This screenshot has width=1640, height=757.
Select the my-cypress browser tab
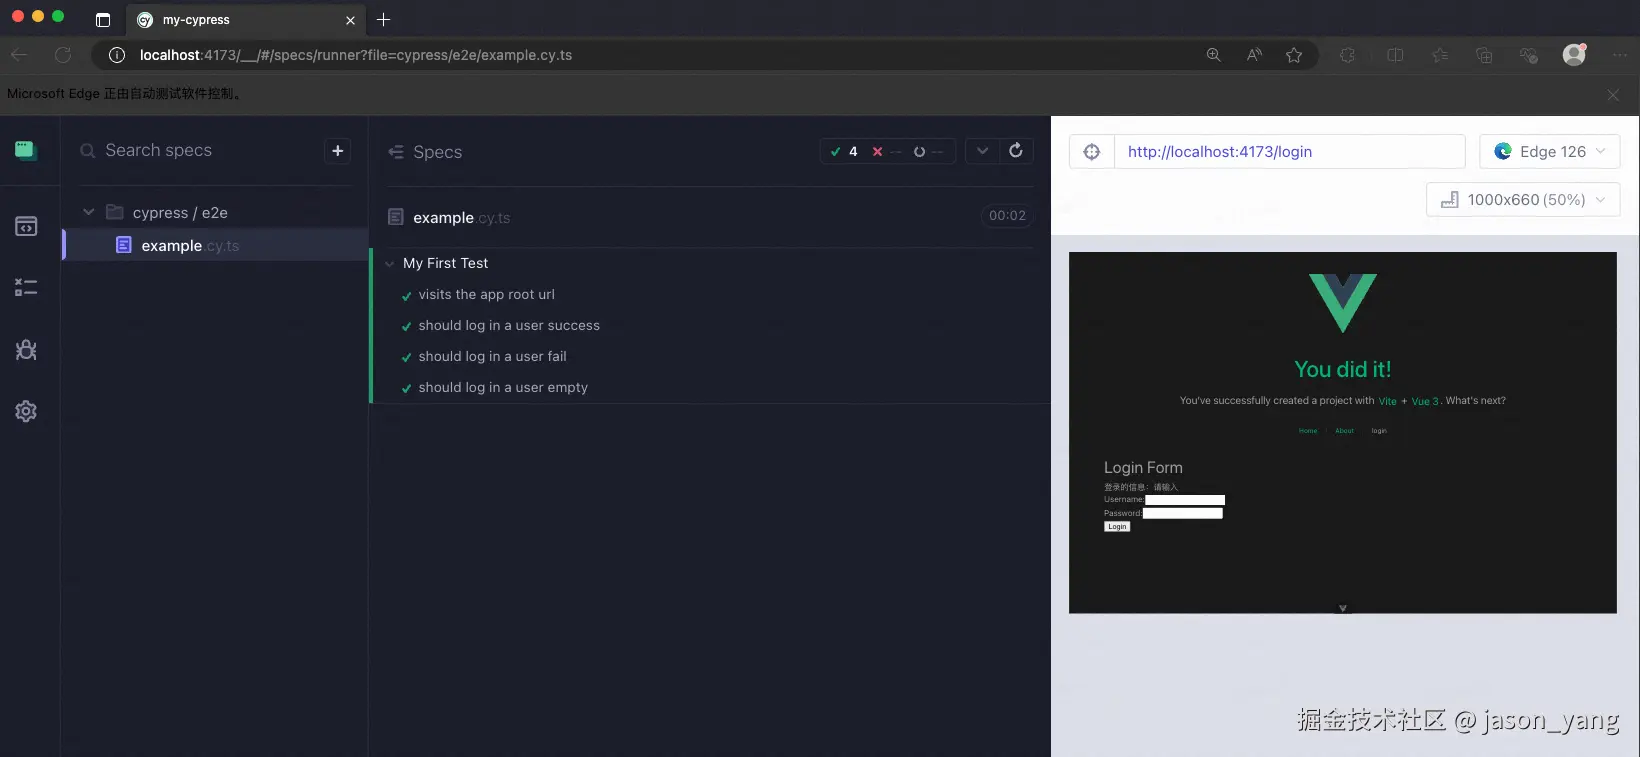[246, 19]
